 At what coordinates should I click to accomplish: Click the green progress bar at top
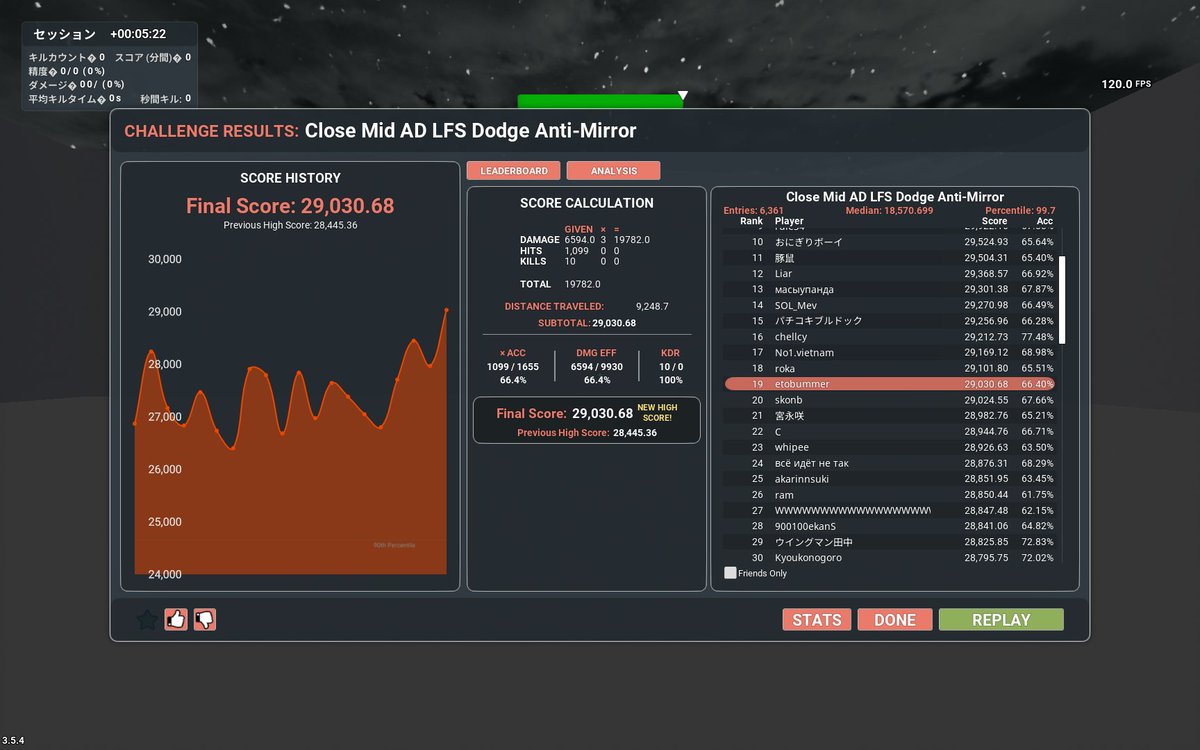tap(600, 101)
